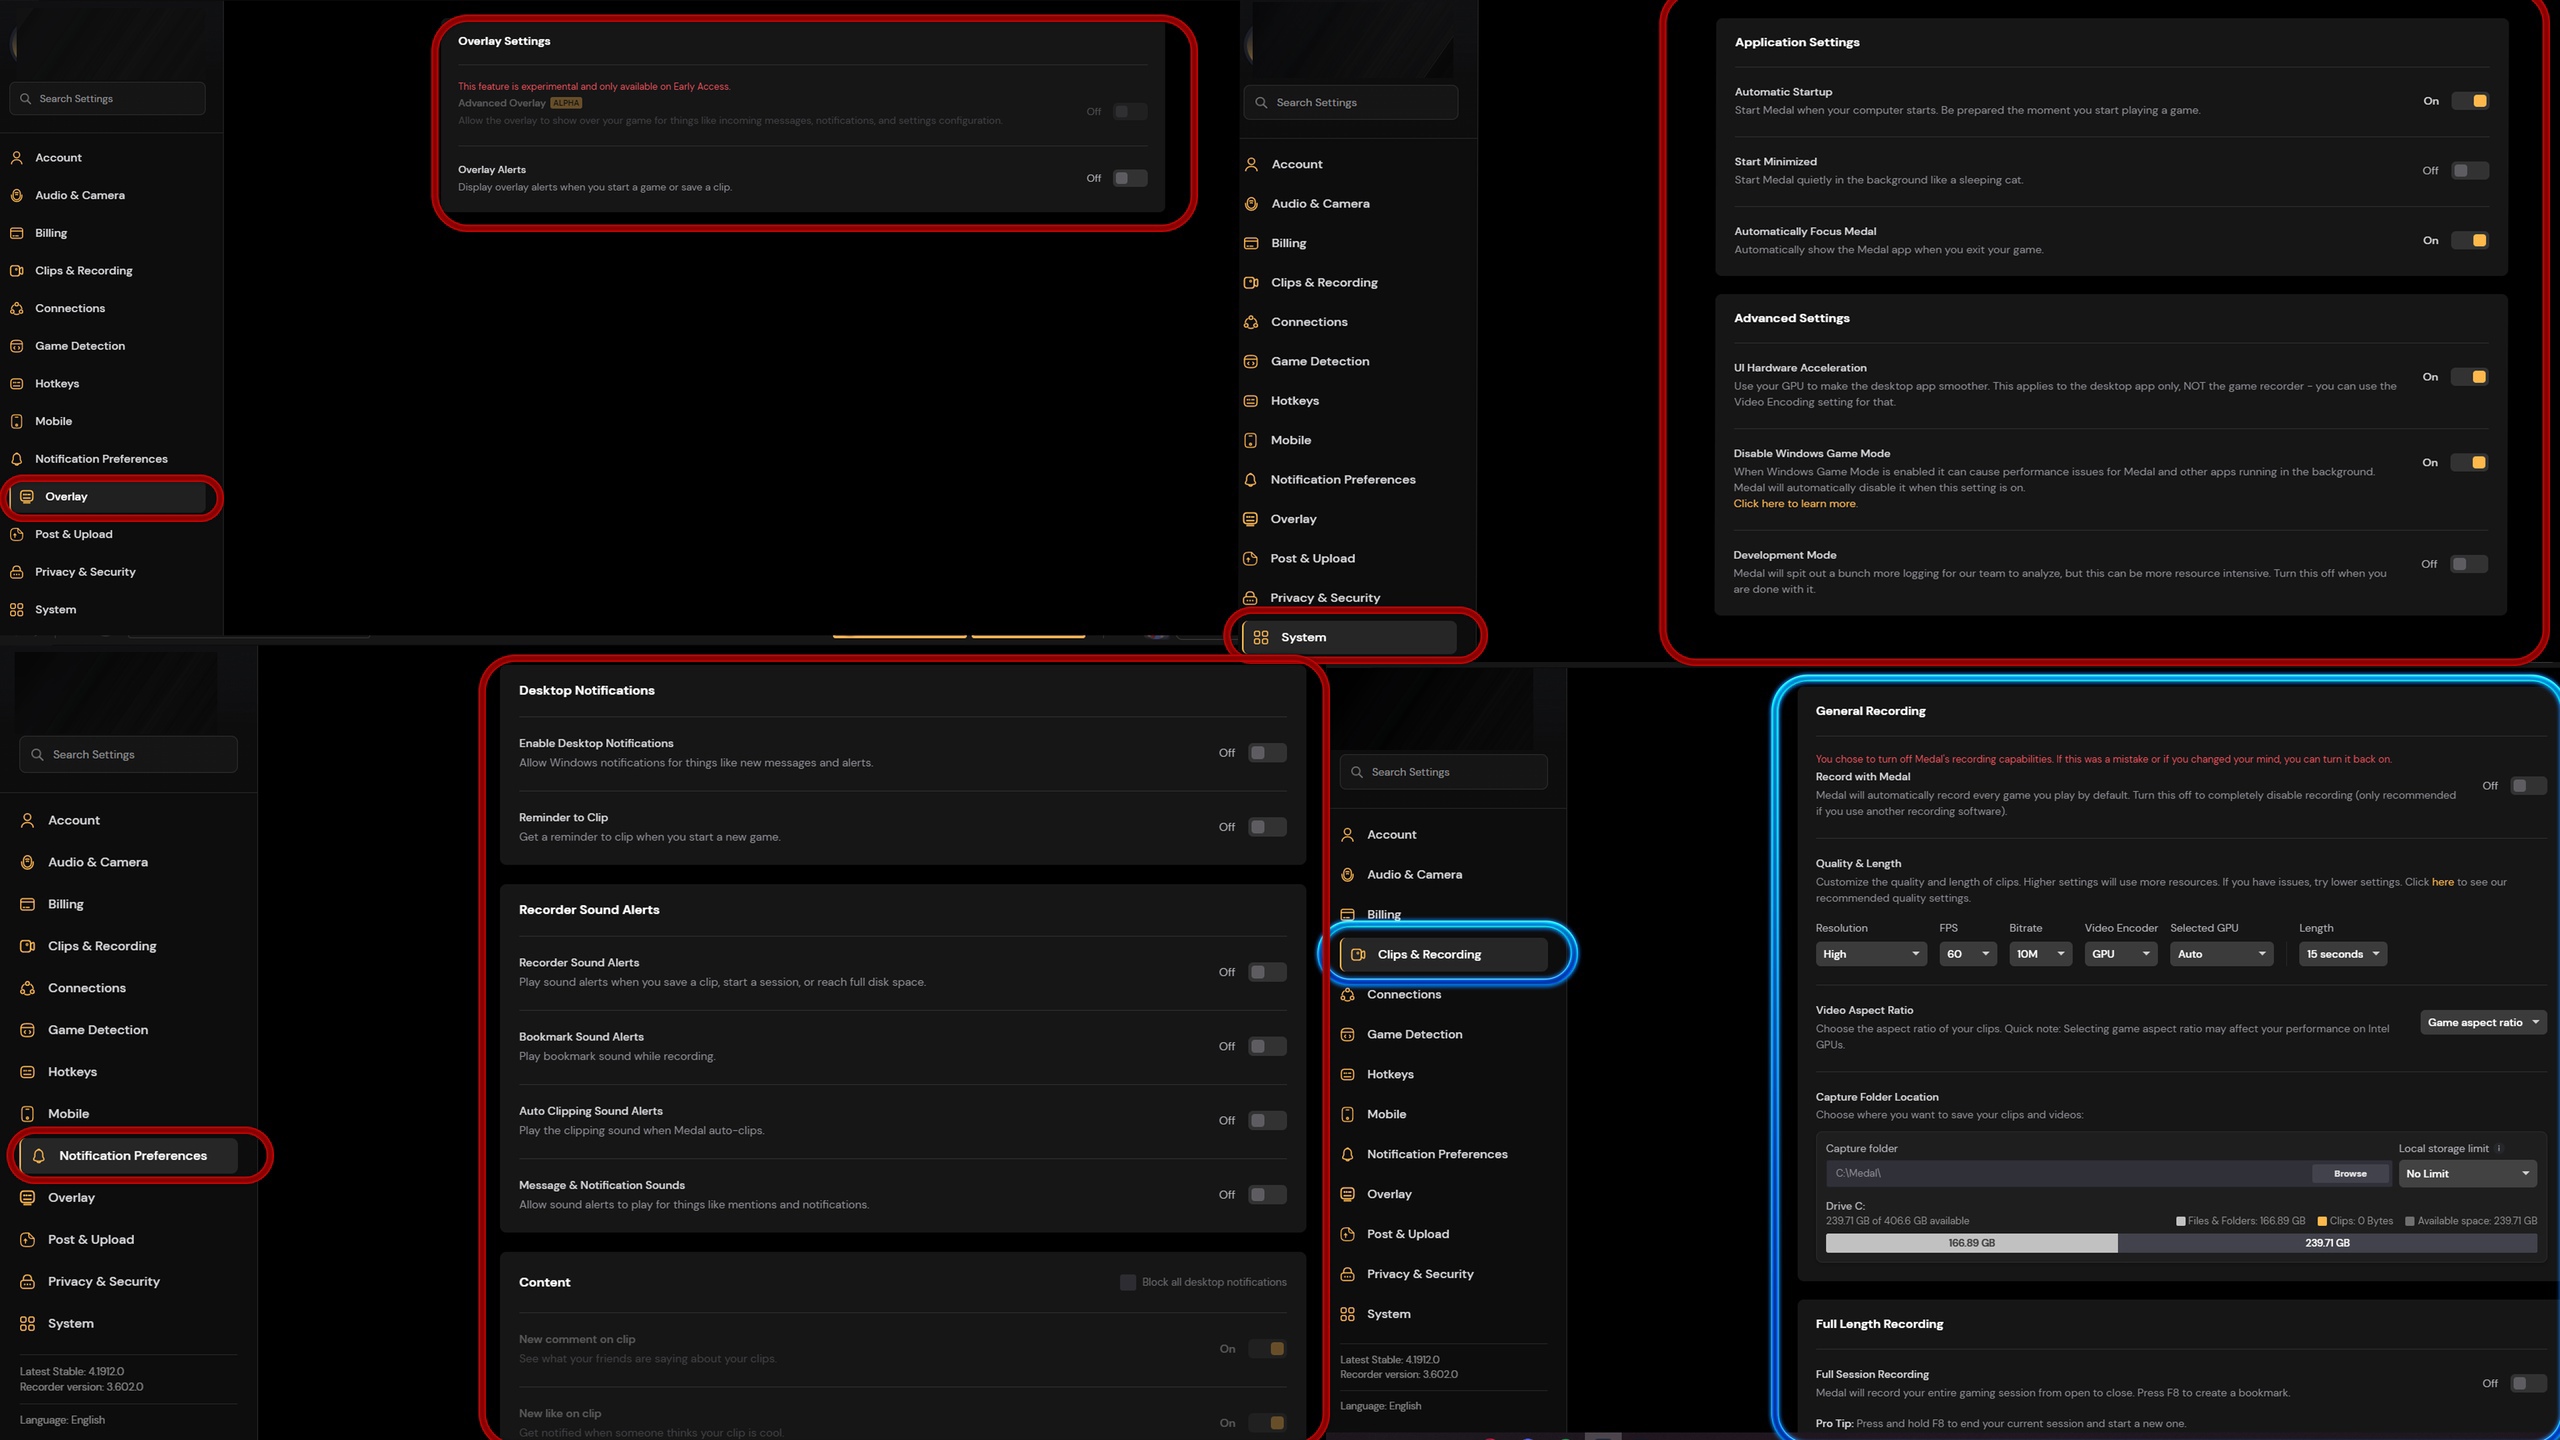Turn off the Automatic Startup toggle
Viewport: 2560px width, 1440px height.
2470,101
